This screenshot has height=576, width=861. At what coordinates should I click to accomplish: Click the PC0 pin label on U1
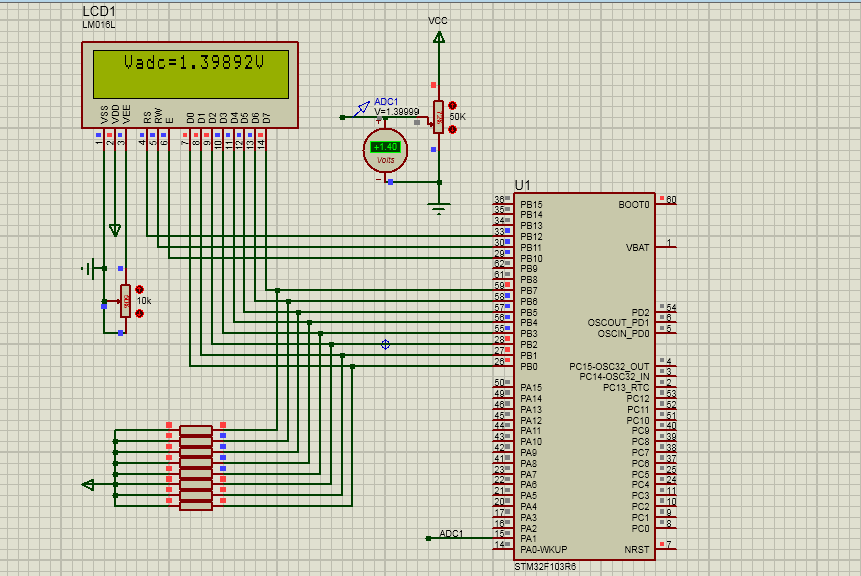641,528
